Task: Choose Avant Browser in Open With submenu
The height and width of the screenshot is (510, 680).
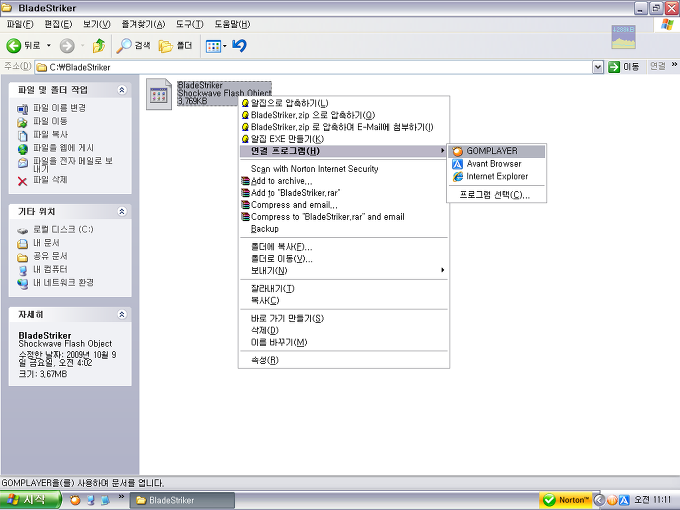Action: pos(496,164)
